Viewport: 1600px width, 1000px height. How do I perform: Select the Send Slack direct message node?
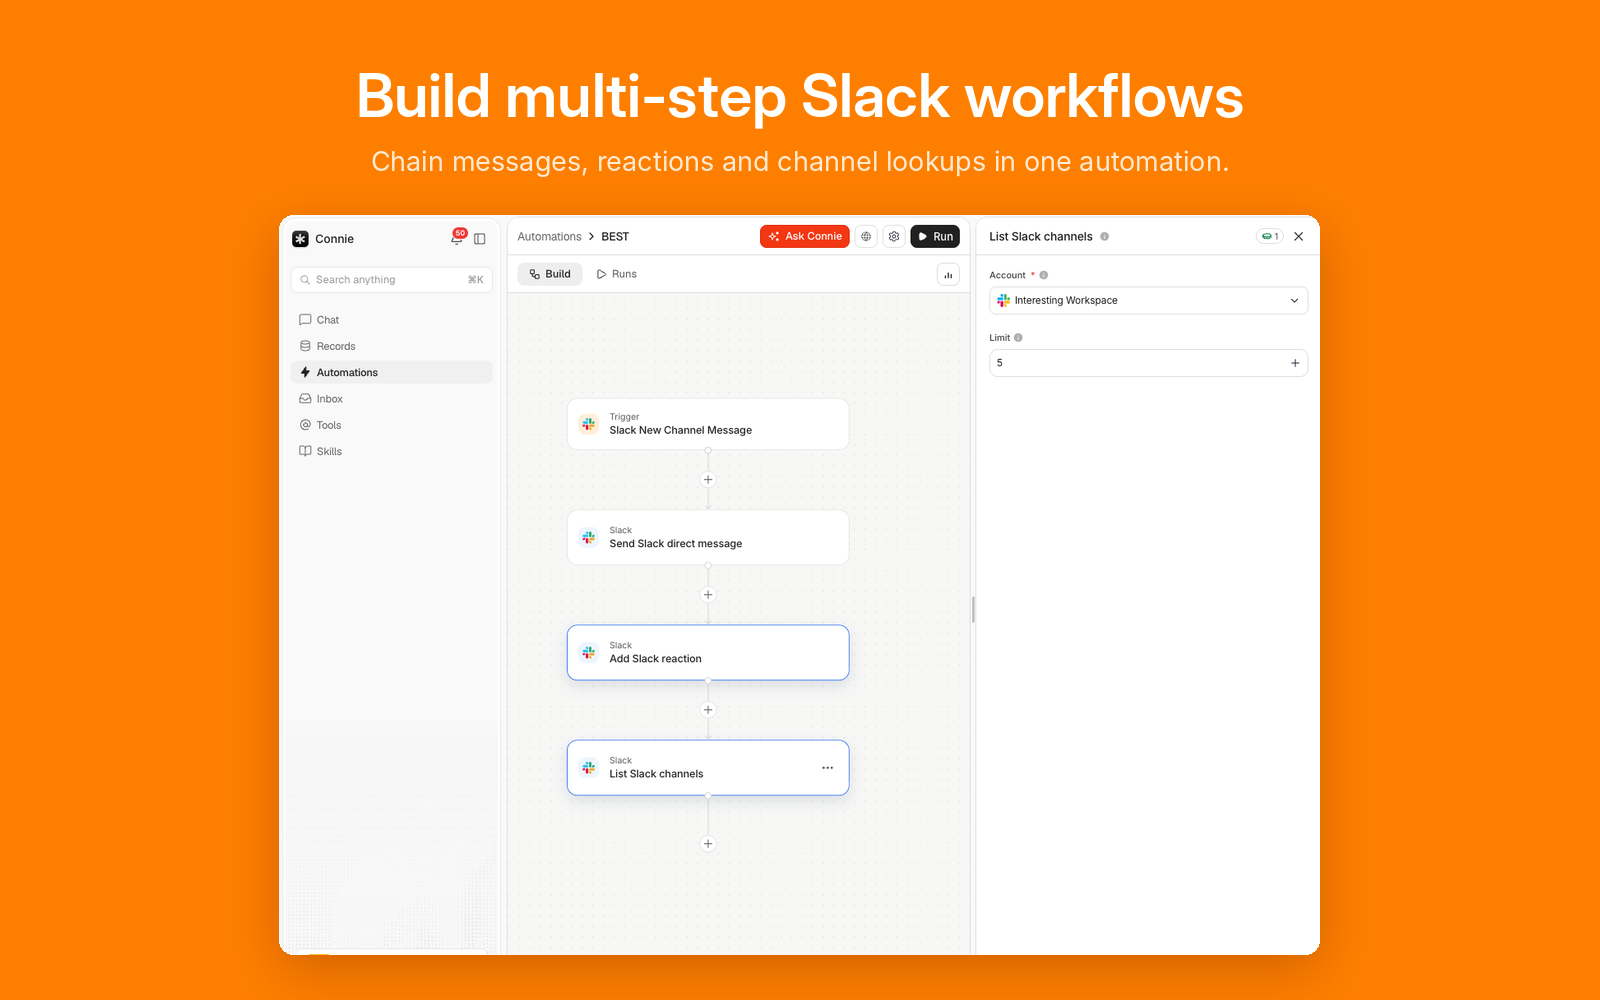[708, 538]
